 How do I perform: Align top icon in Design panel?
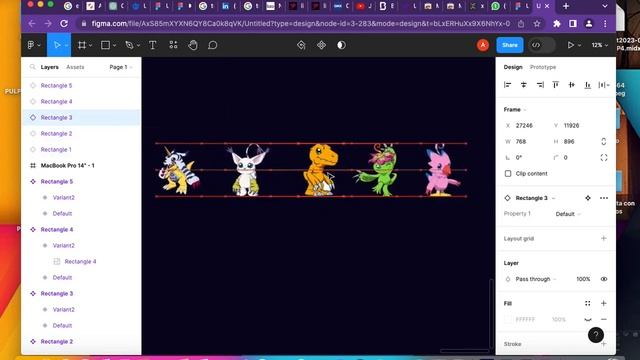click(x=556, y=84)
